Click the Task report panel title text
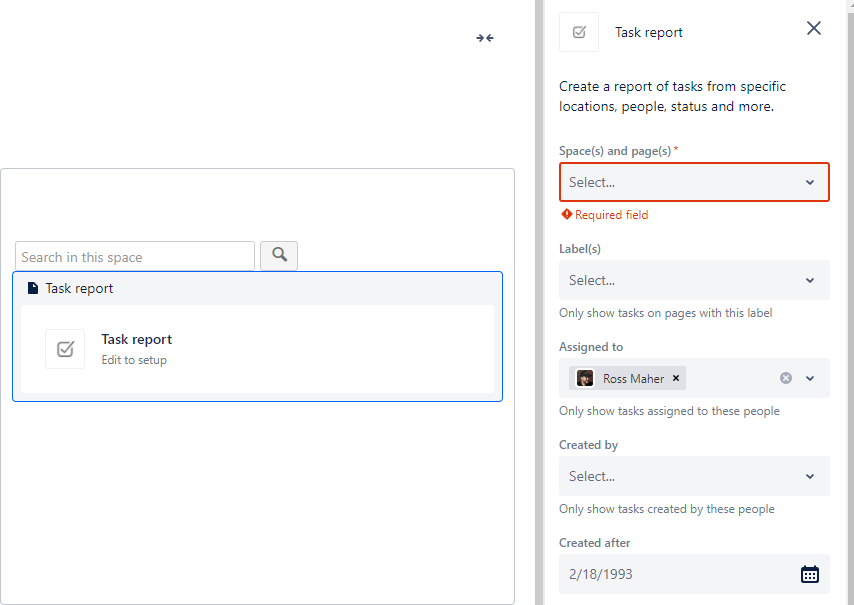 649,33
